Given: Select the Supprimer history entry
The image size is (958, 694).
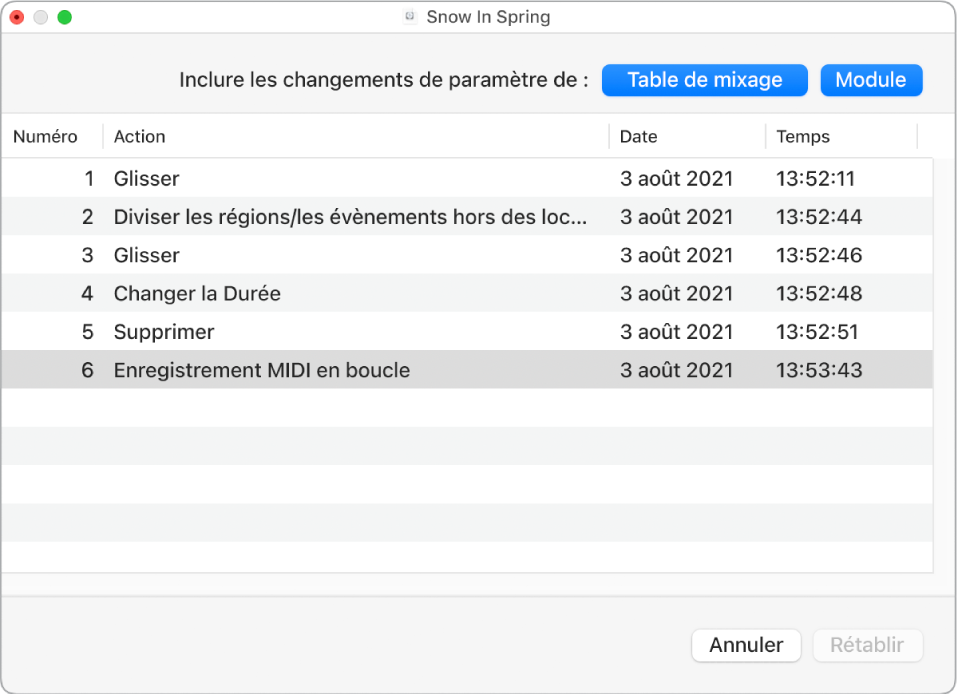Looking at the screenshot, I should click(160, 331).
